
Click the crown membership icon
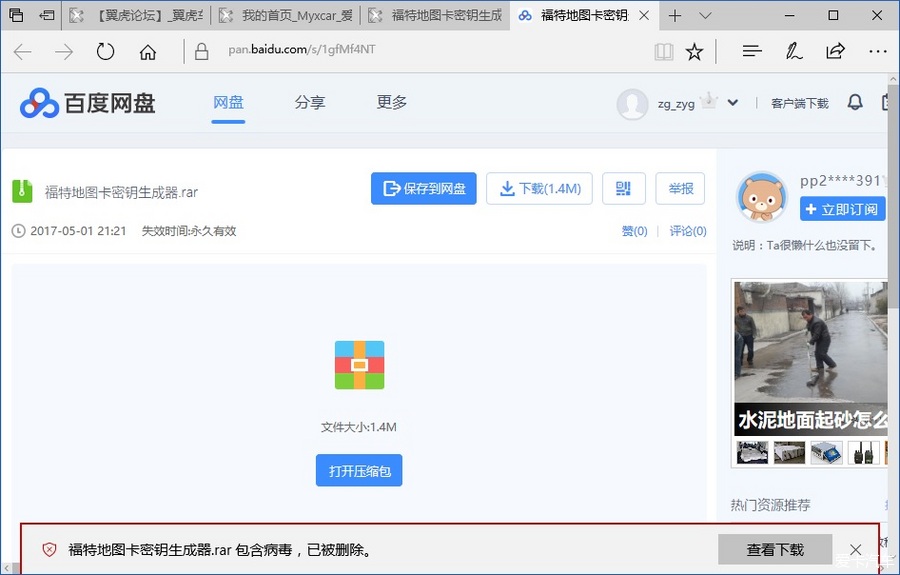click(709, 100)
